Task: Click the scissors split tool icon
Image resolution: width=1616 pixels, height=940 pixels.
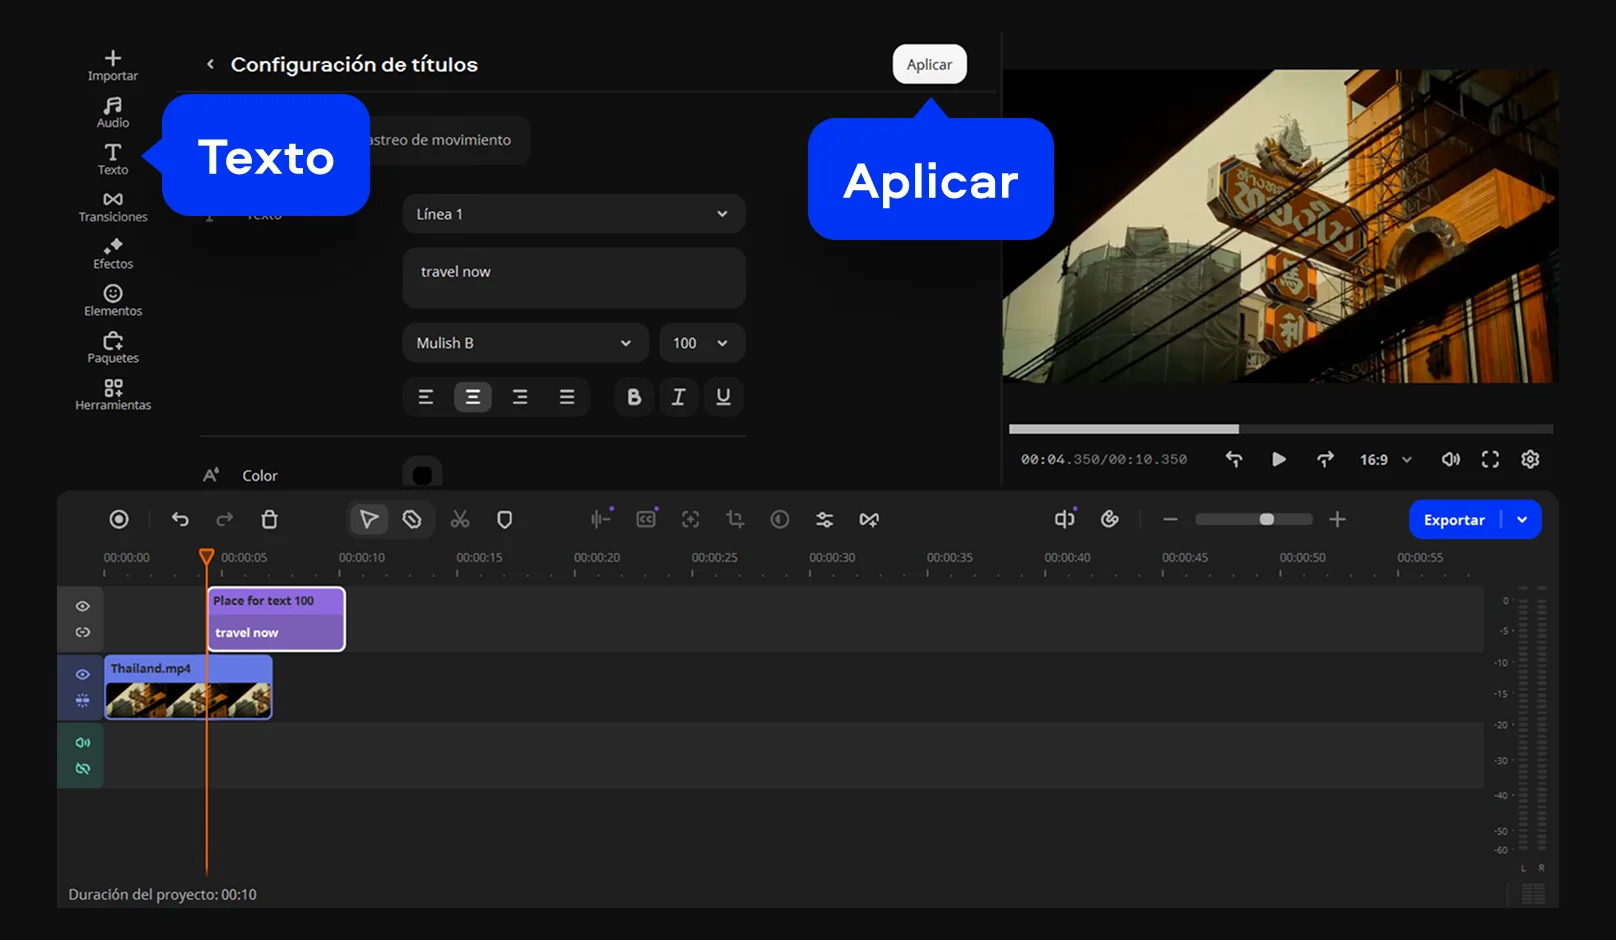Action: 460,519
